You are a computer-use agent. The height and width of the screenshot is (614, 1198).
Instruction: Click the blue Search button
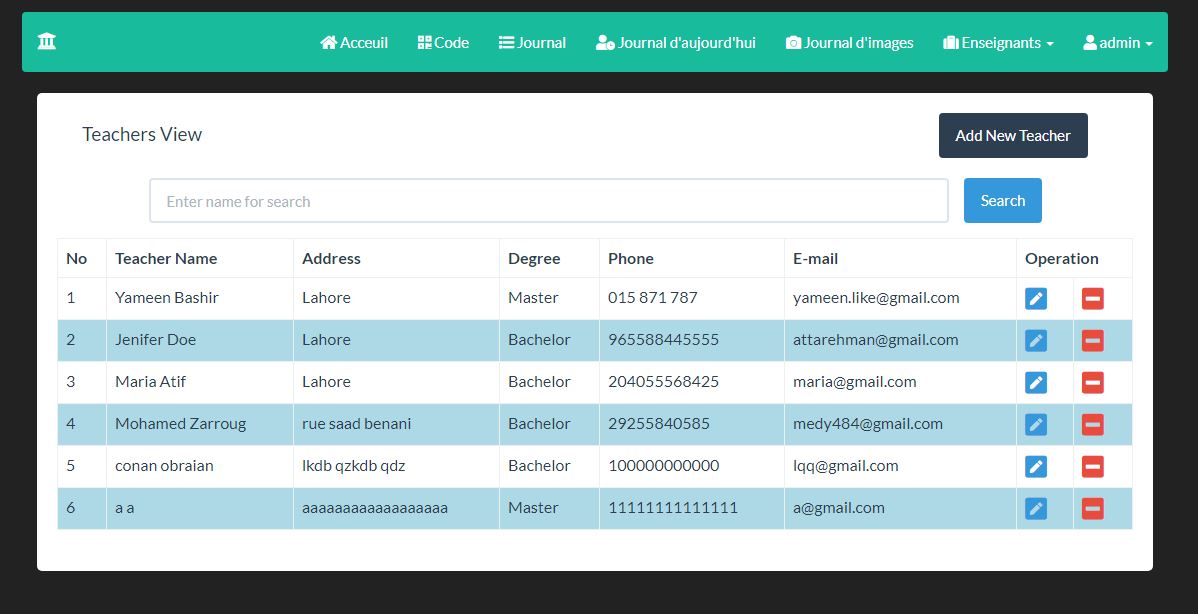tap(1002, 201)
